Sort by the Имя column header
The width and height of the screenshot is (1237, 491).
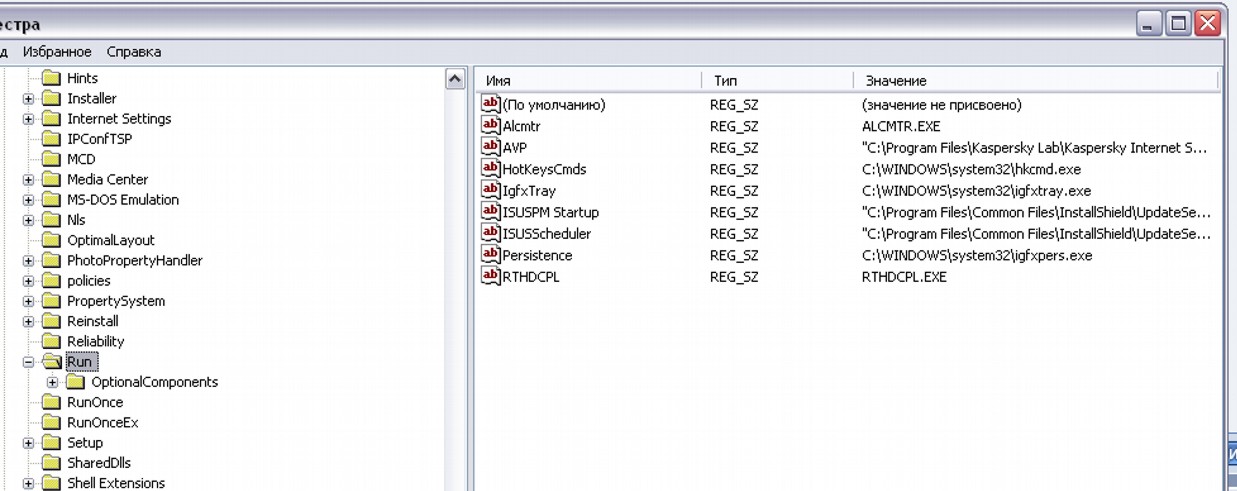point(588,80)
